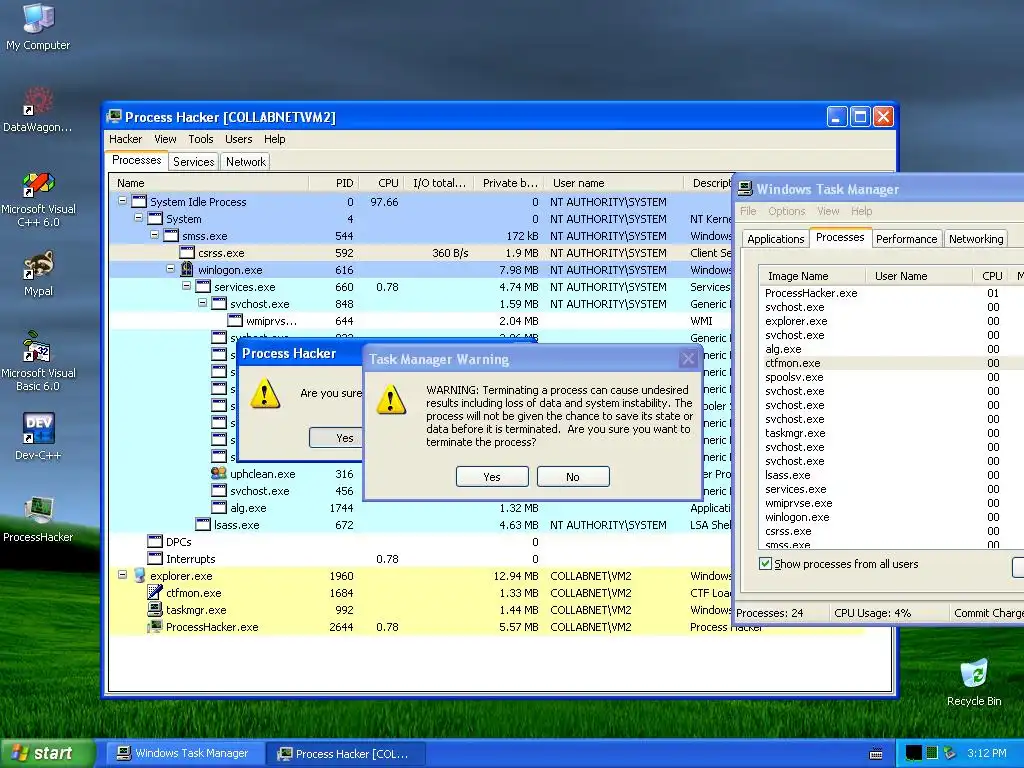Collapse the svchost.exe 848 tree node
The image size is (1024, 768).
(202, 303)
